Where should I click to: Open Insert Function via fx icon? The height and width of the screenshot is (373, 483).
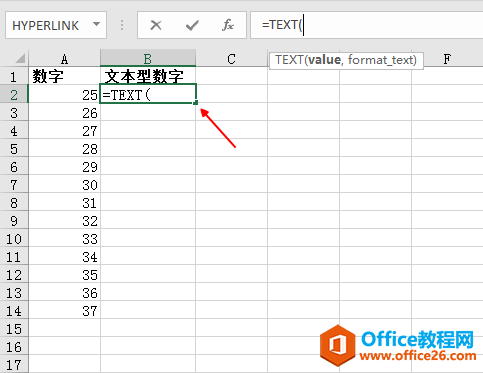tap(228, 25)
